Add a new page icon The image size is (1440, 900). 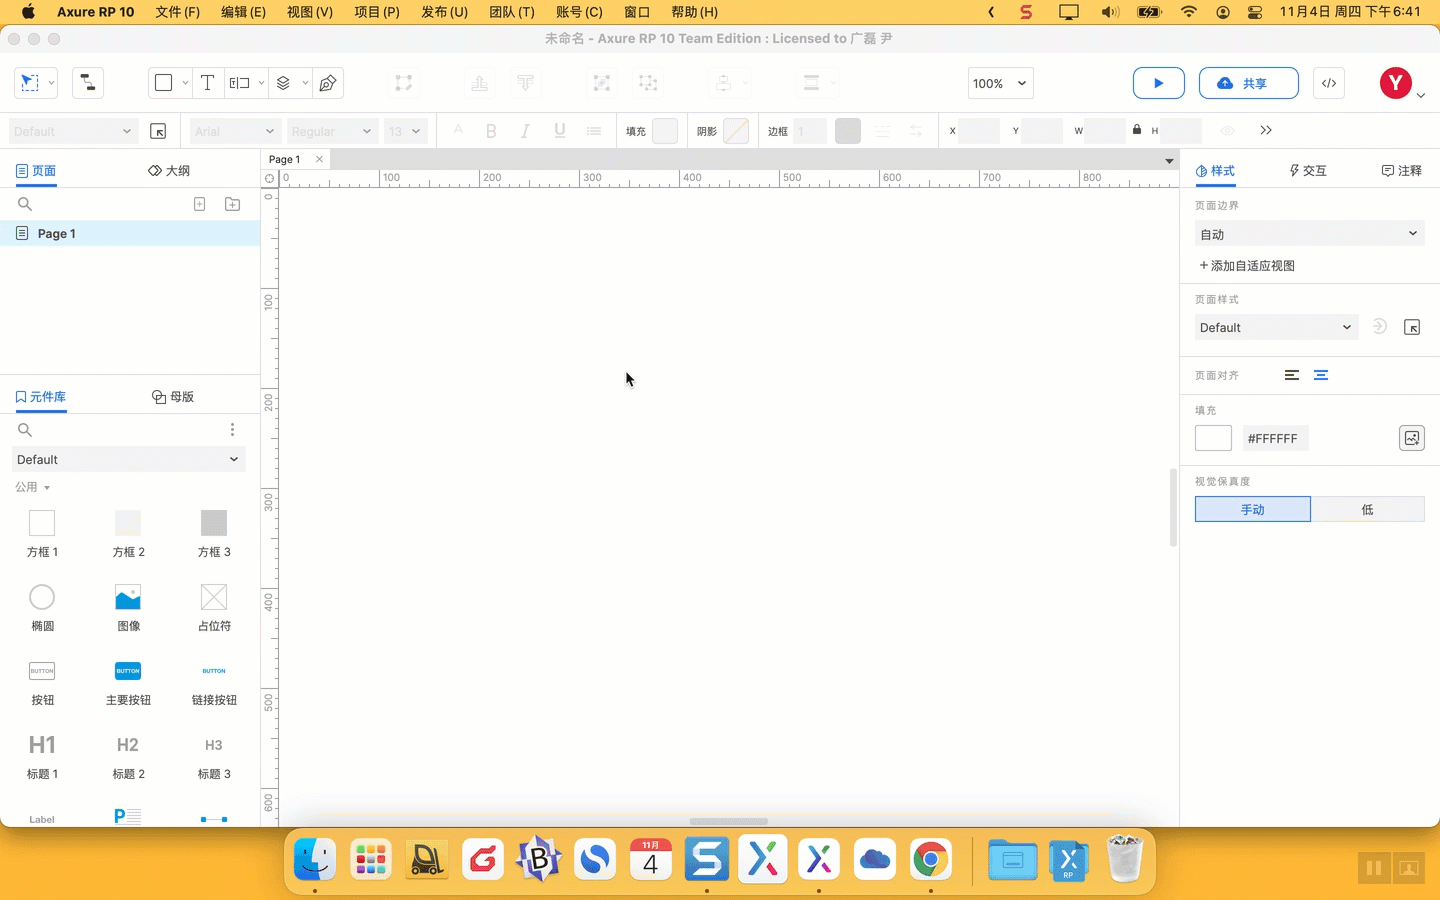click(x=200, y=204)
